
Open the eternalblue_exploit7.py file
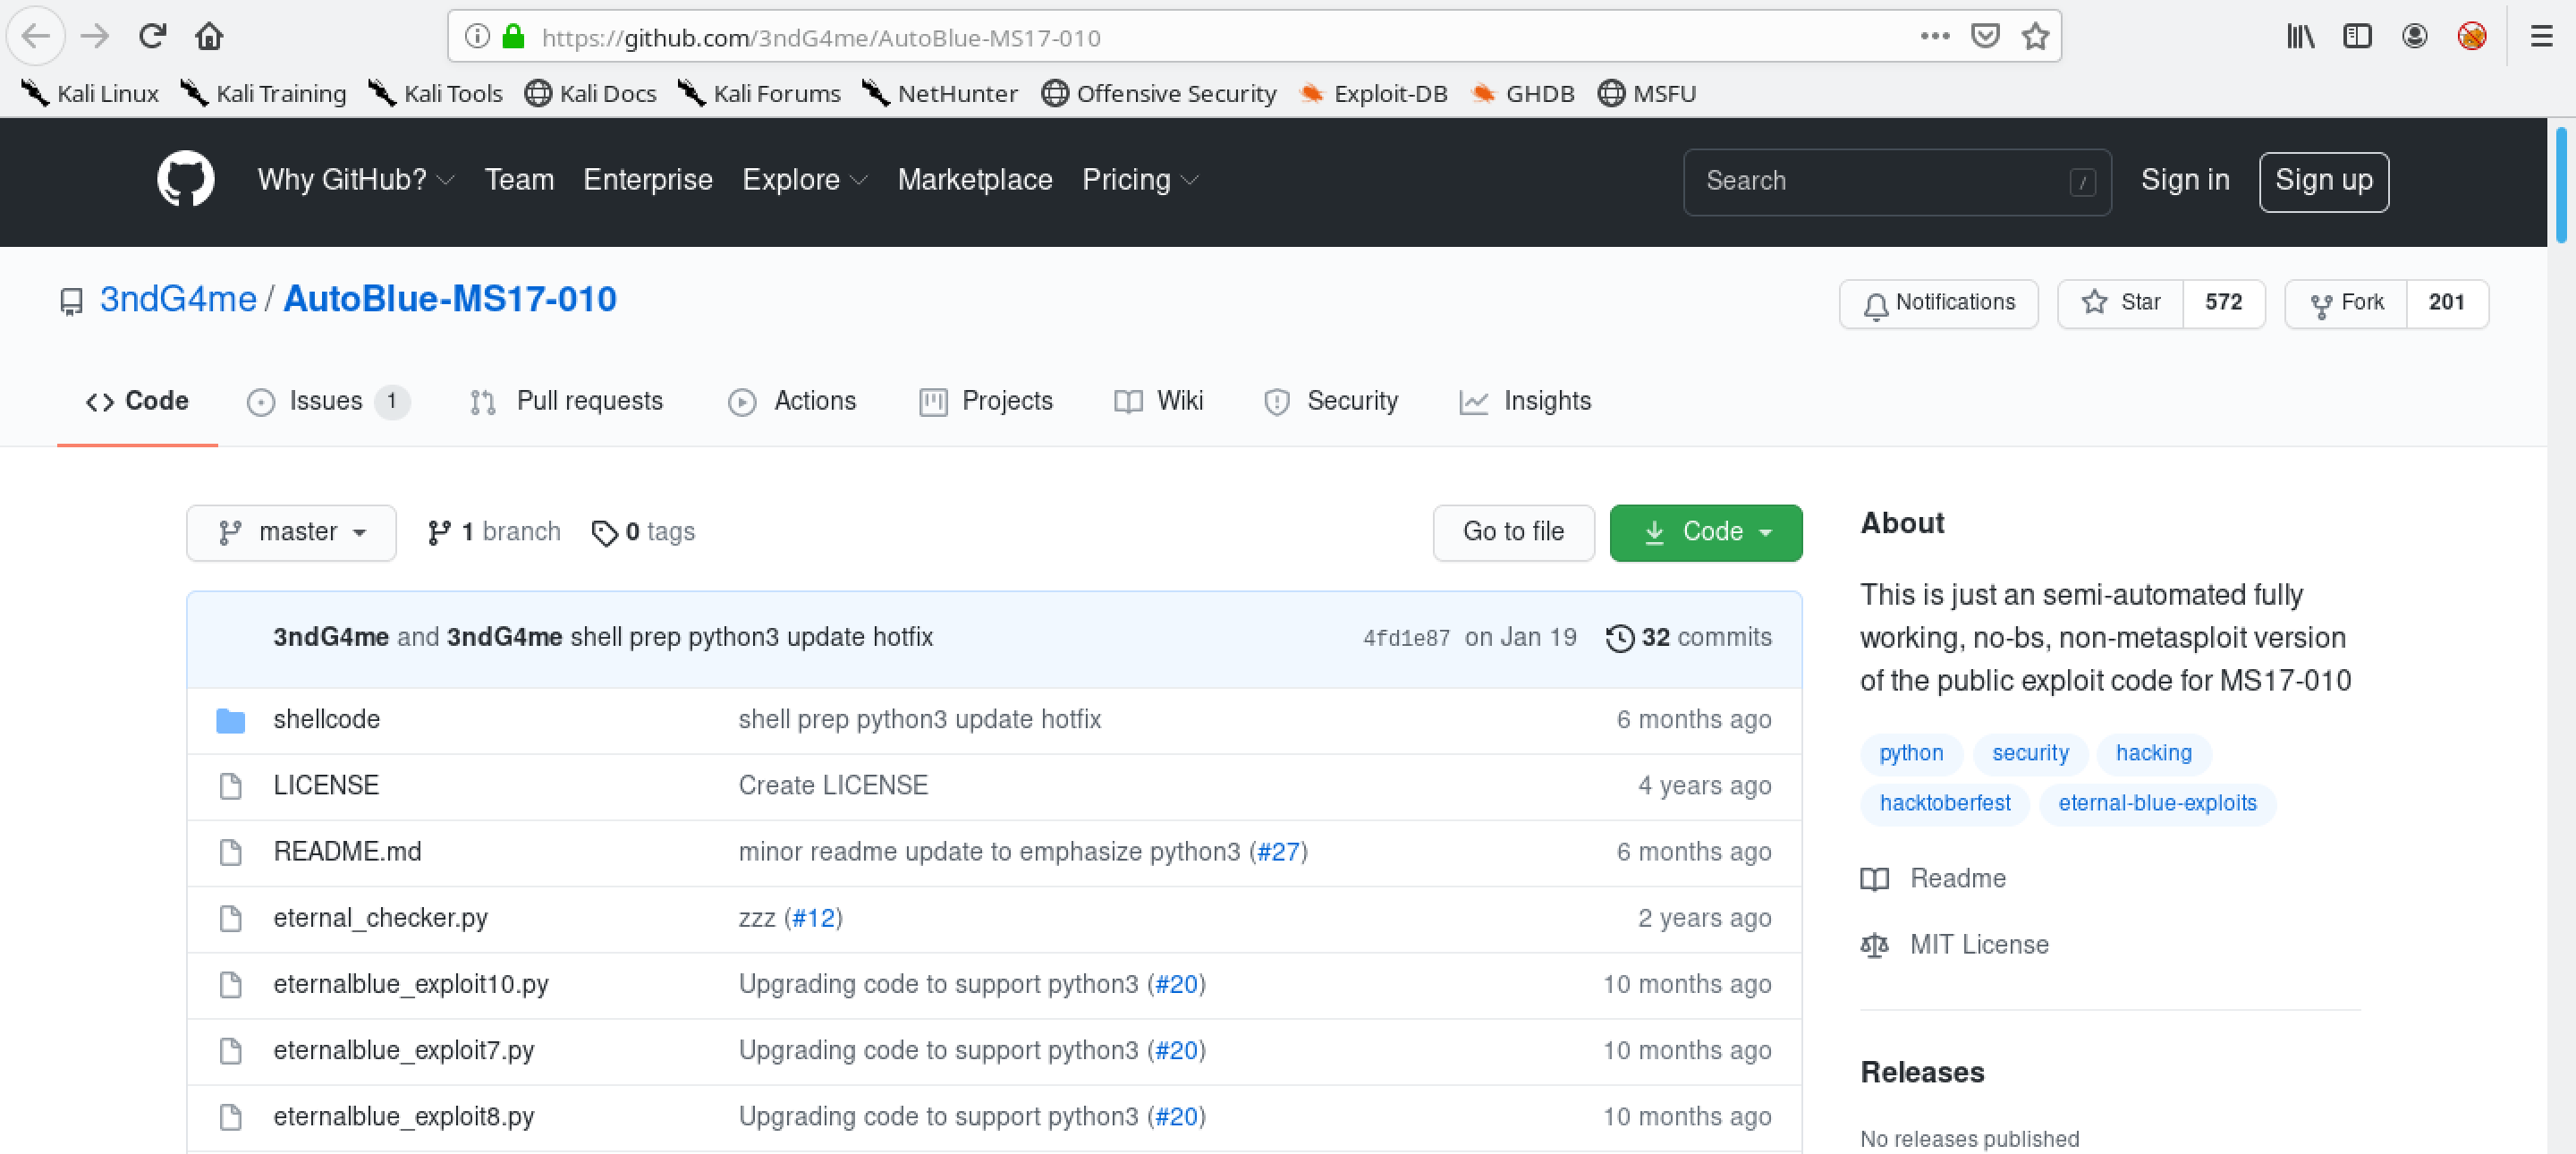[x=404, y=1050]
